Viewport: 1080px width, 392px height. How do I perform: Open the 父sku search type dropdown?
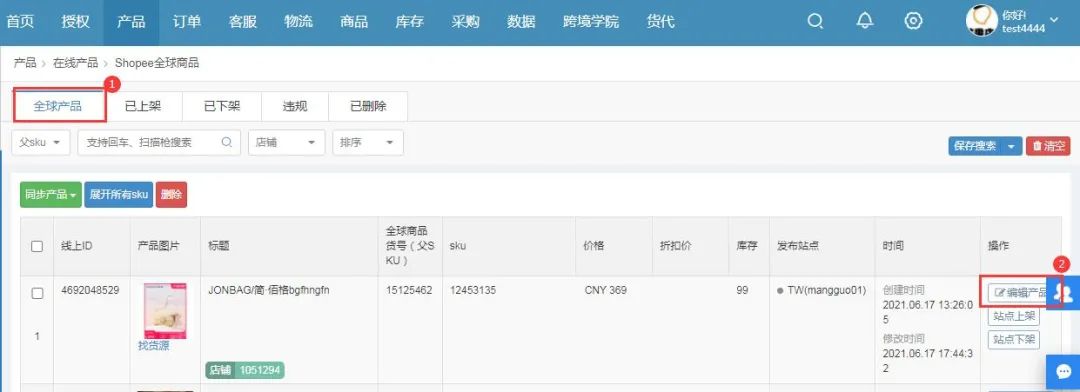[x=41, y=143]
